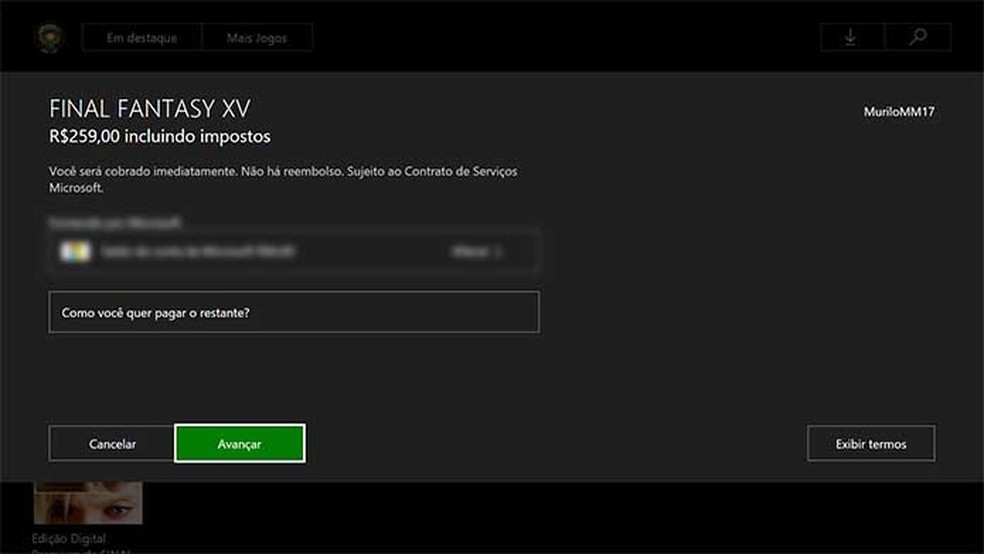
Task: Open the blurred Microsoft account balance payment row
Action: pos(294,252)
